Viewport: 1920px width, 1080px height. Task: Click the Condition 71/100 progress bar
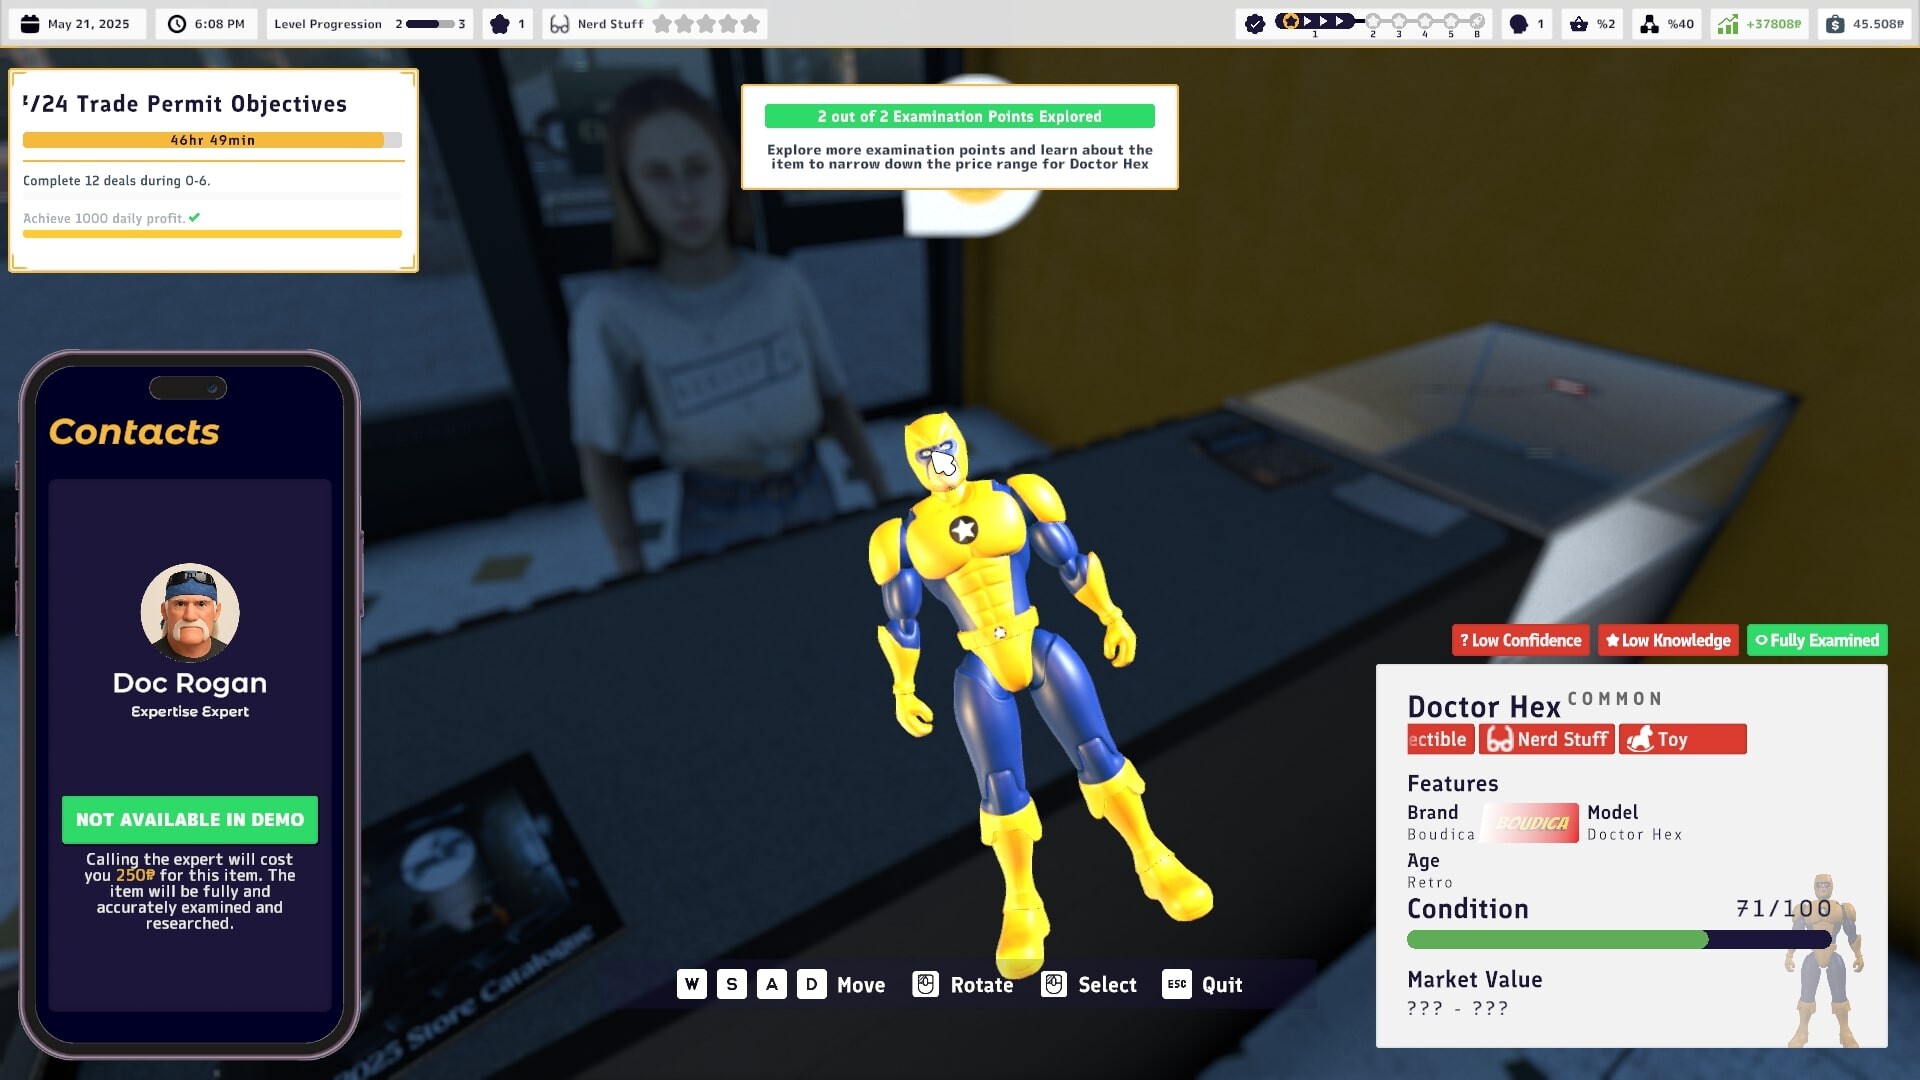coord(1620,940)
